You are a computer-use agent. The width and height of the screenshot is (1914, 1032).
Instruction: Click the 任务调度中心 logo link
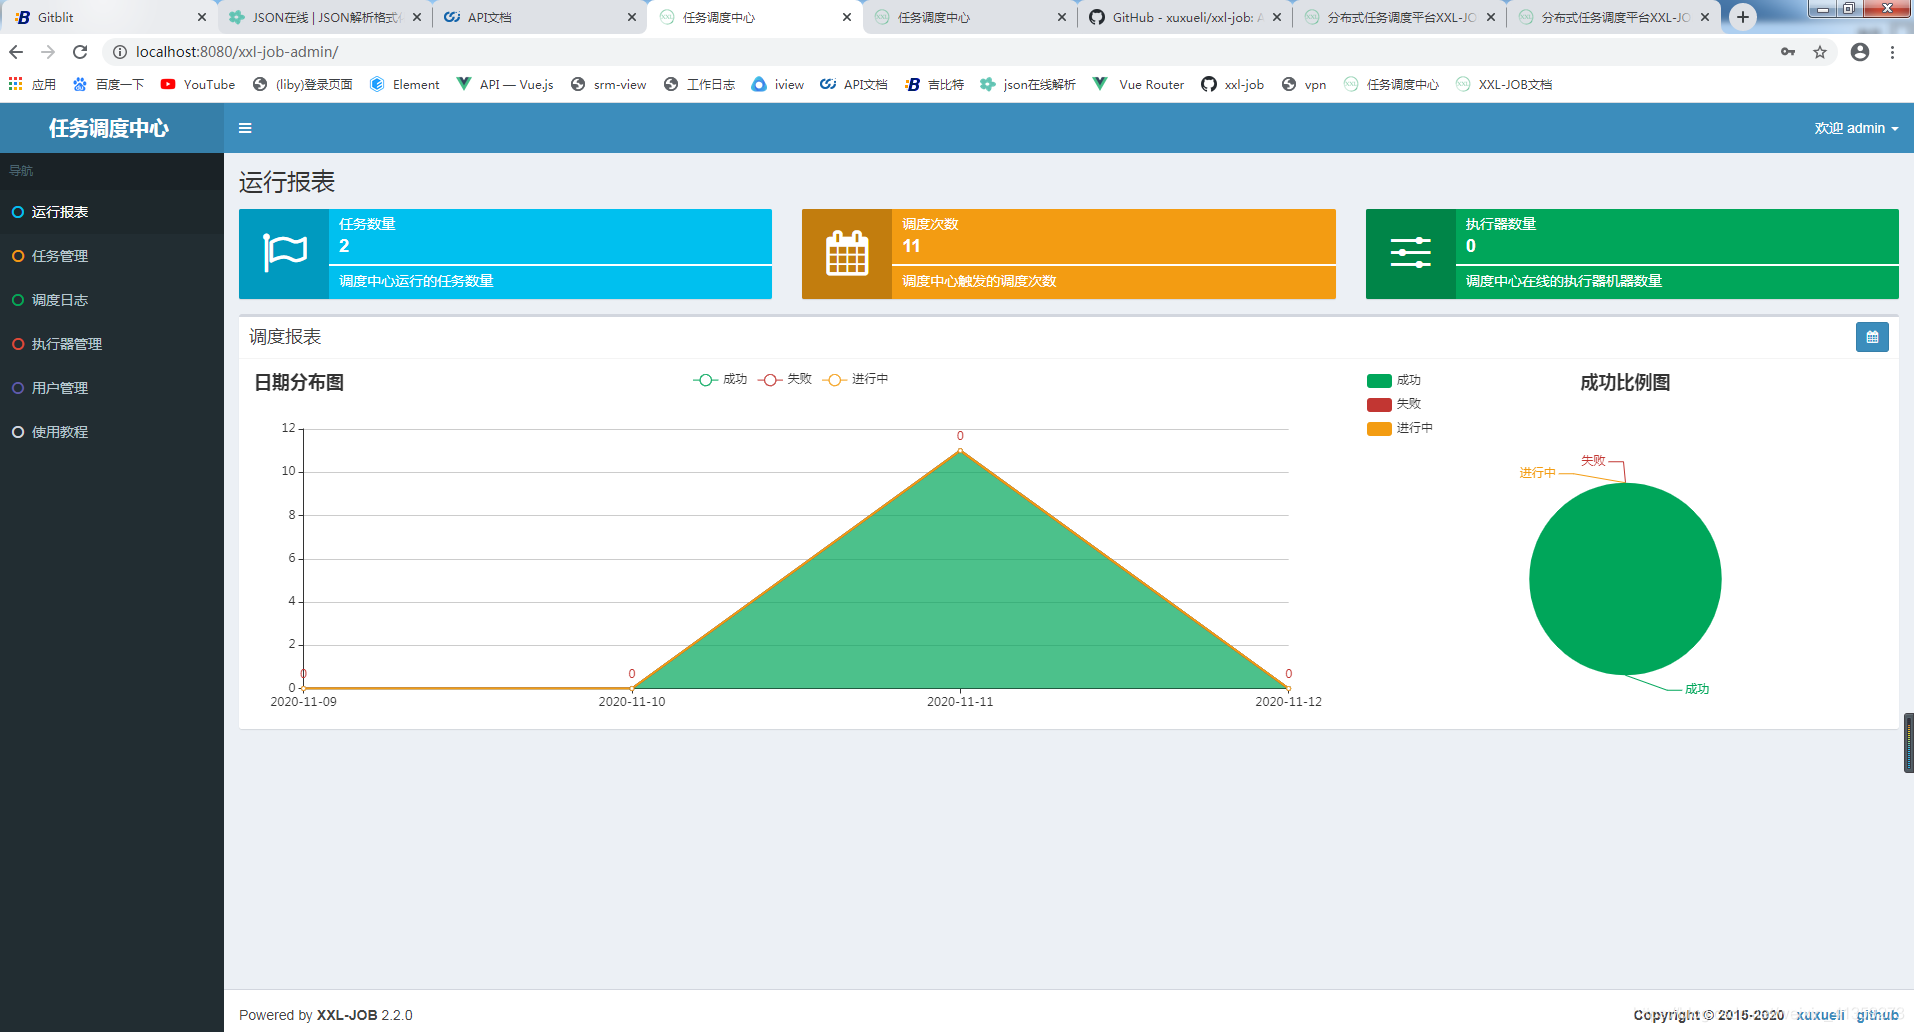109,128
